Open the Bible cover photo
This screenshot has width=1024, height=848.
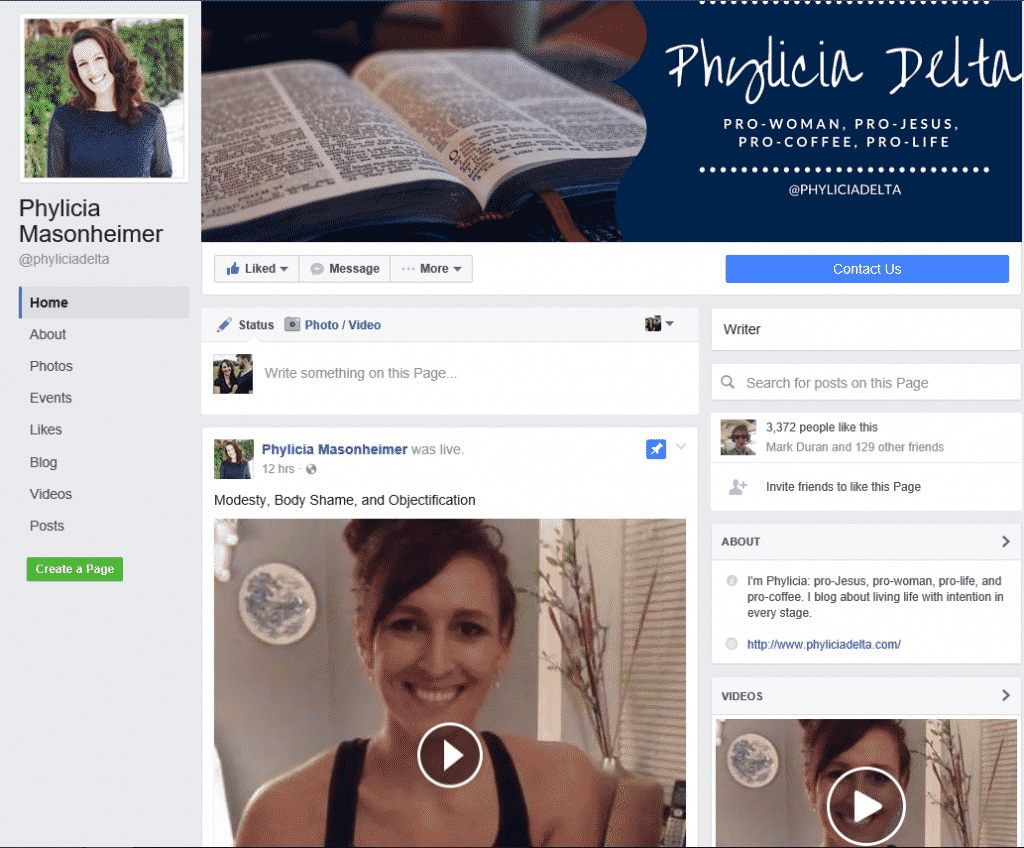click(612, 121)
